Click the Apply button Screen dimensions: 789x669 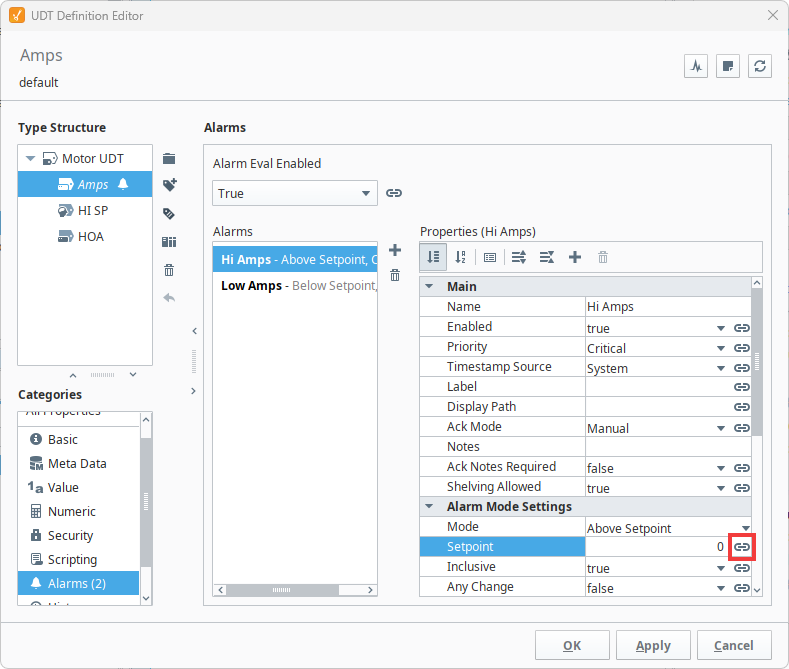(653, 645)
